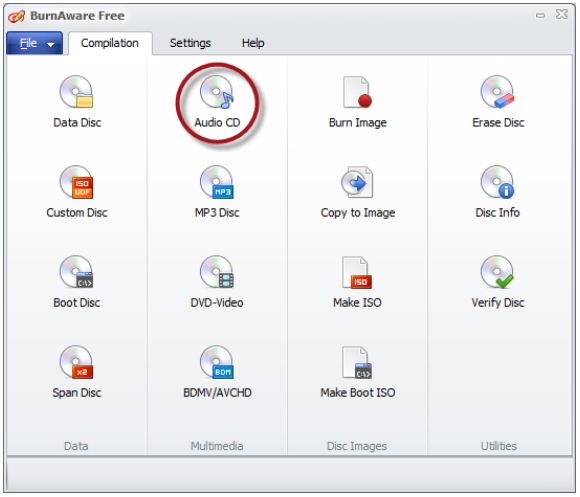Select the Make Boot ISO tool
Viewport: 580px width, 497px height.
(358, 372)
